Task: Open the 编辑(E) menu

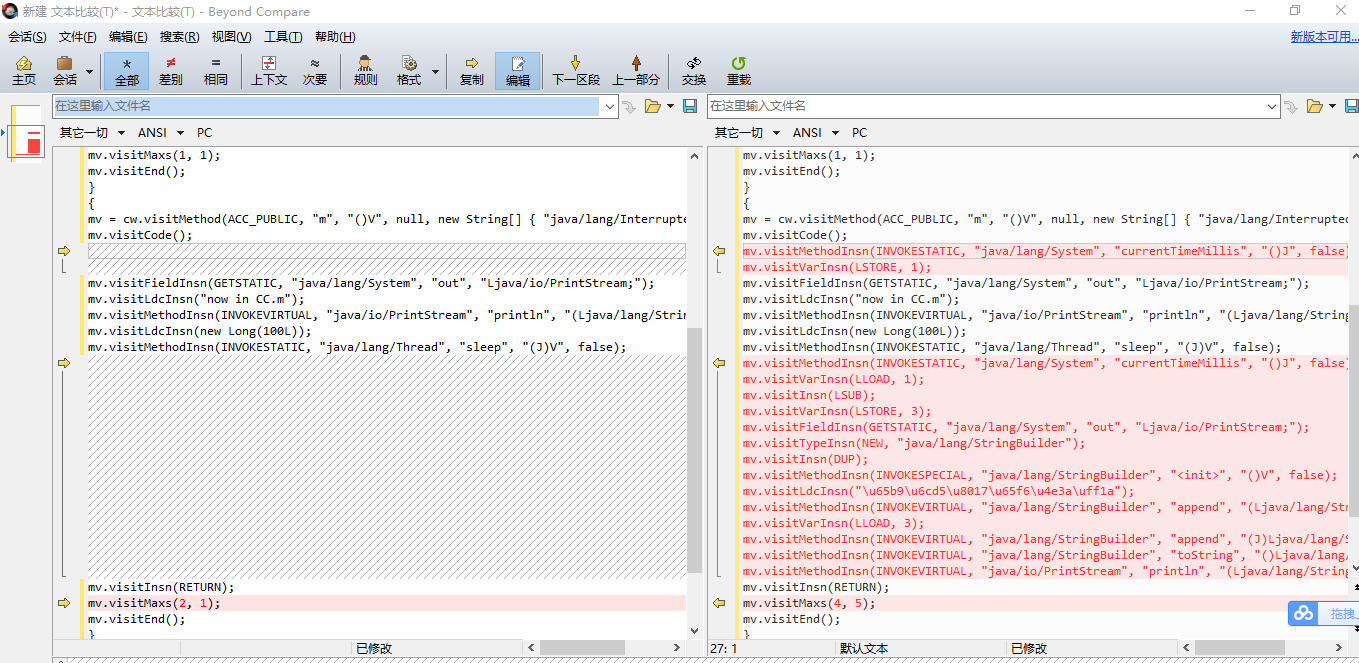Action: 128,37
